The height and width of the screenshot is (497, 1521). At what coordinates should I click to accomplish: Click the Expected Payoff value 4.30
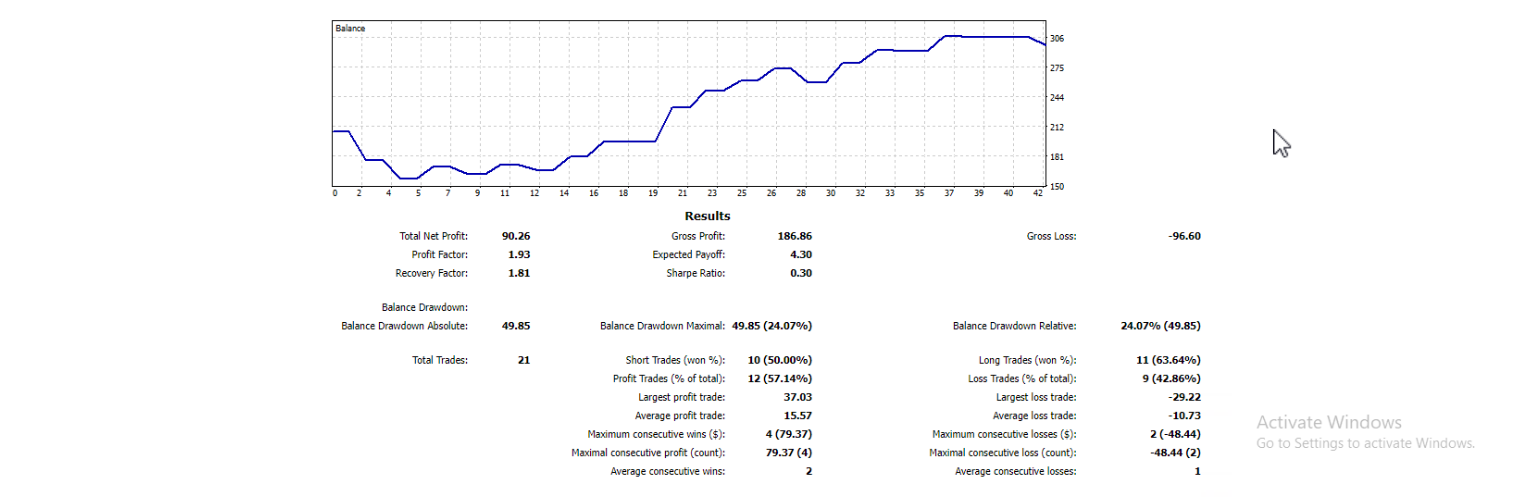point(800,255)
